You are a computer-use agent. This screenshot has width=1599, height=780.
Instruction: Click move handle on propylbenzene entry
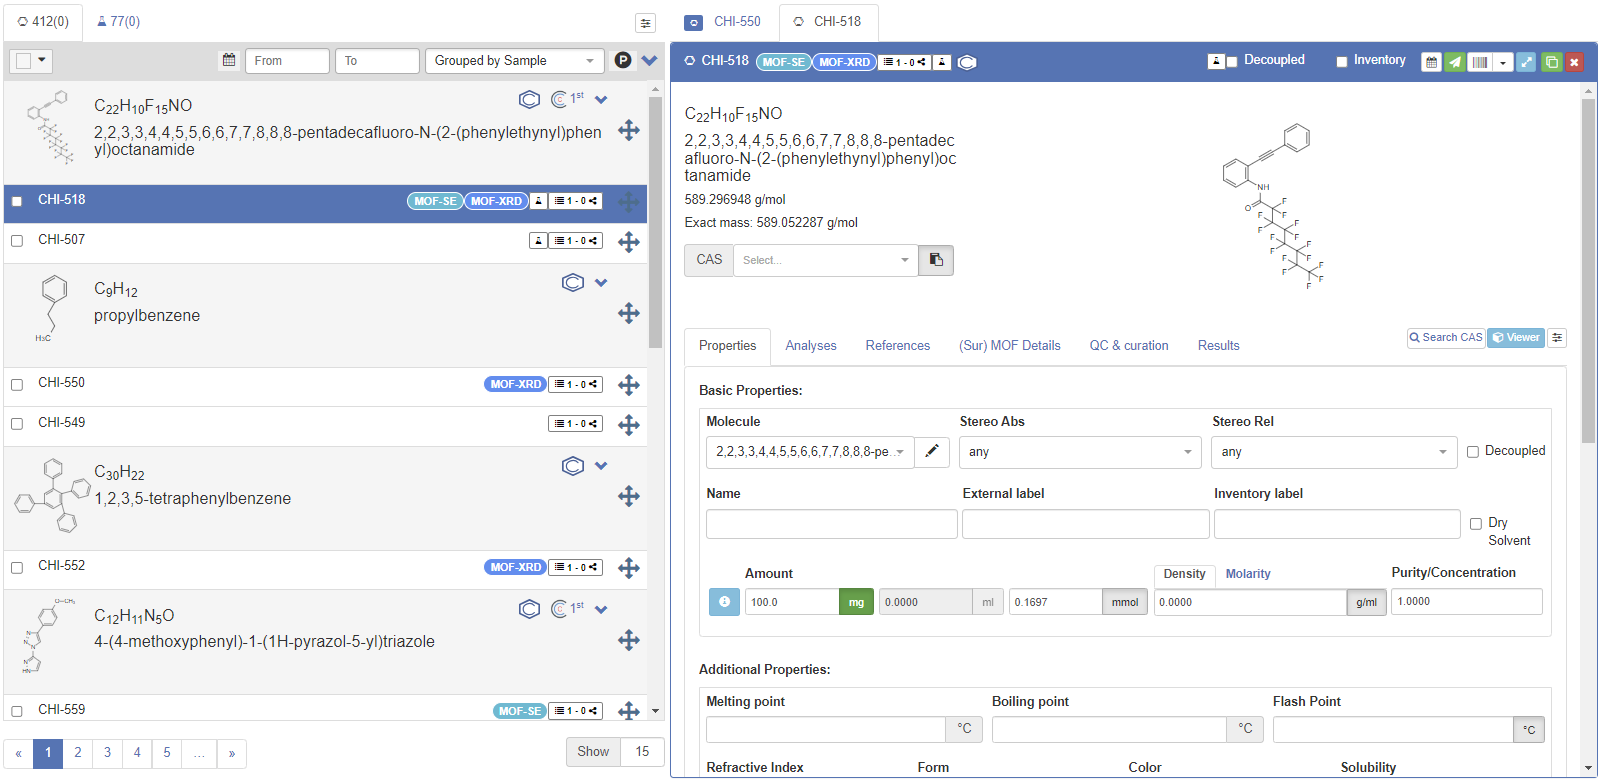(x=629, y=314)
